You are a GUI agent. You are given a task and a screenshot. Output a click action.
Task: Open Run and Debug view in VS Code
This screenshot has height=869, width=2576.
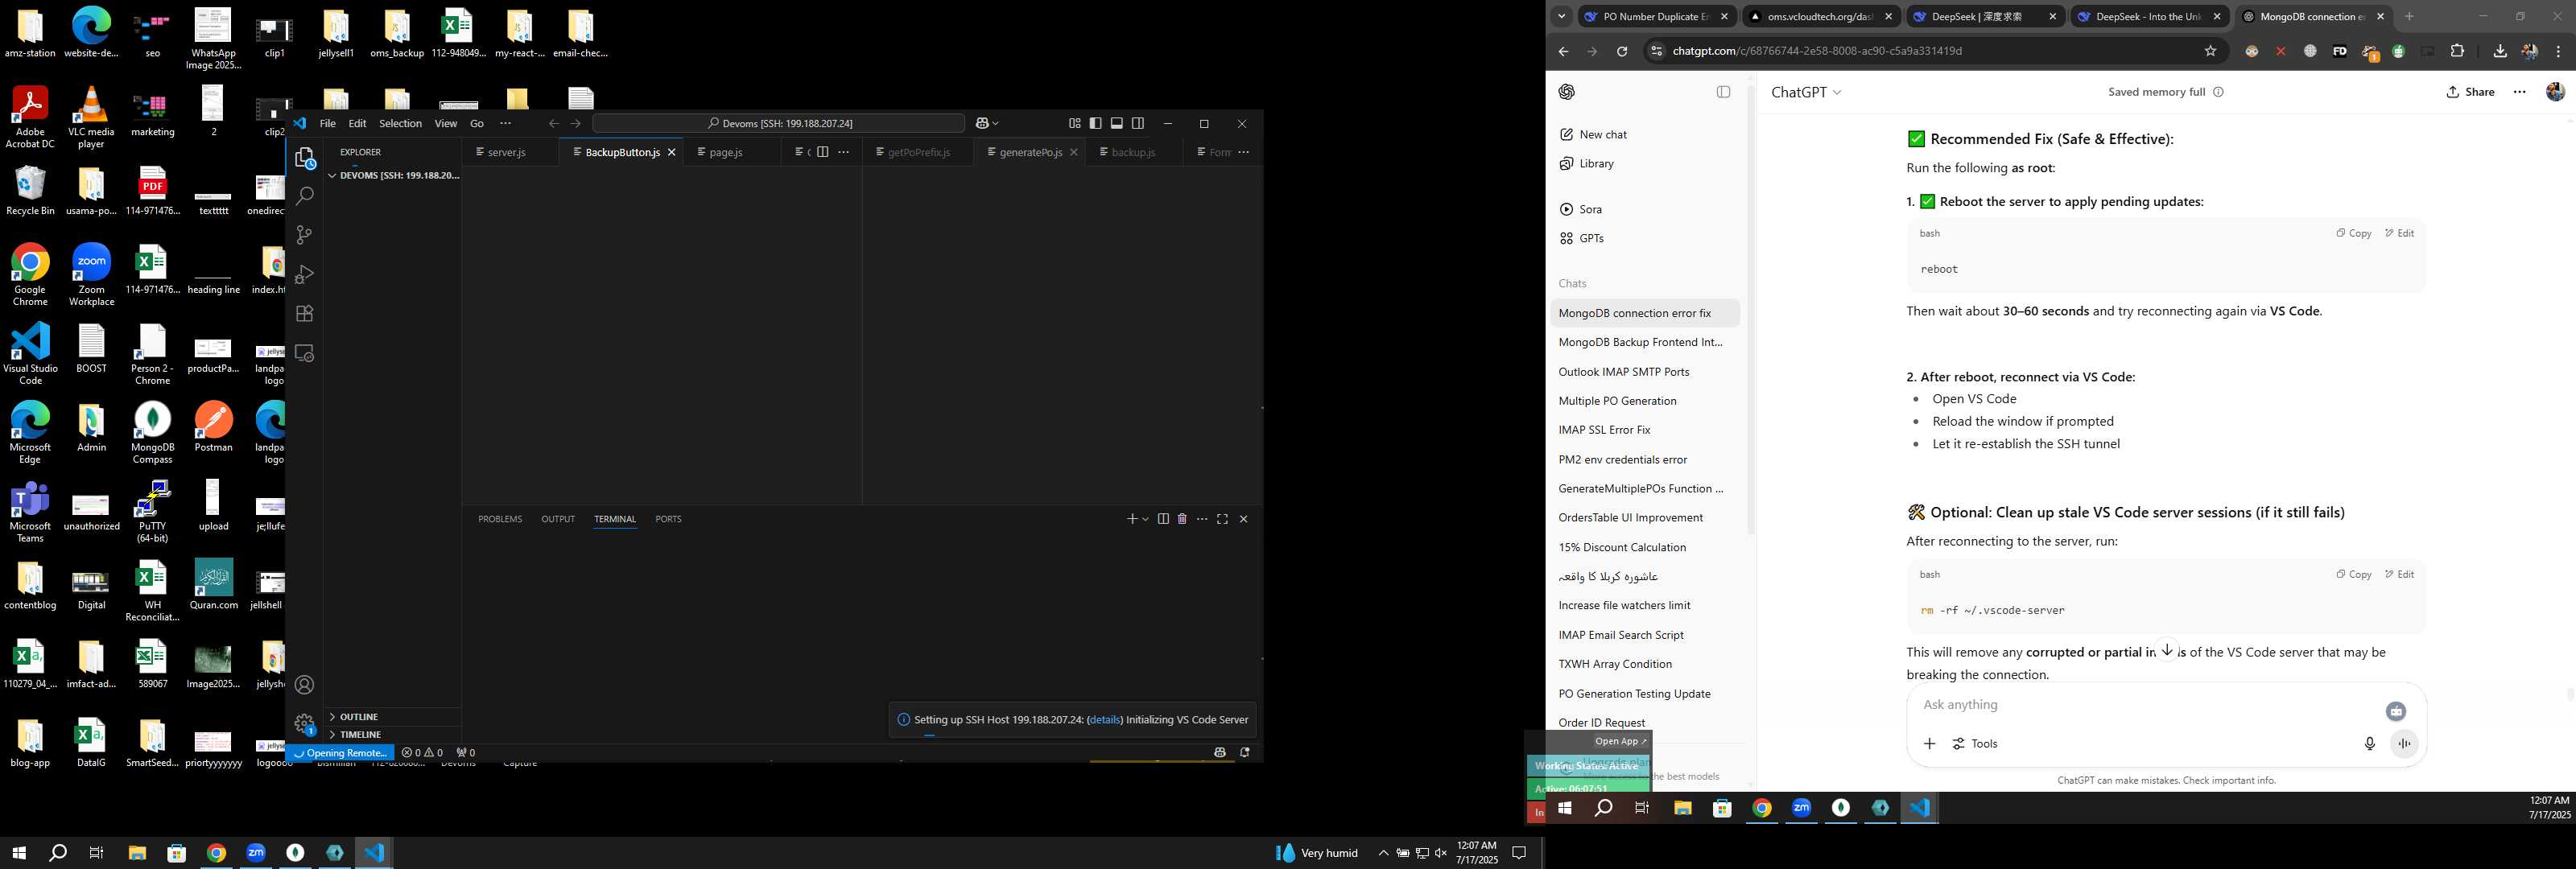305,274
